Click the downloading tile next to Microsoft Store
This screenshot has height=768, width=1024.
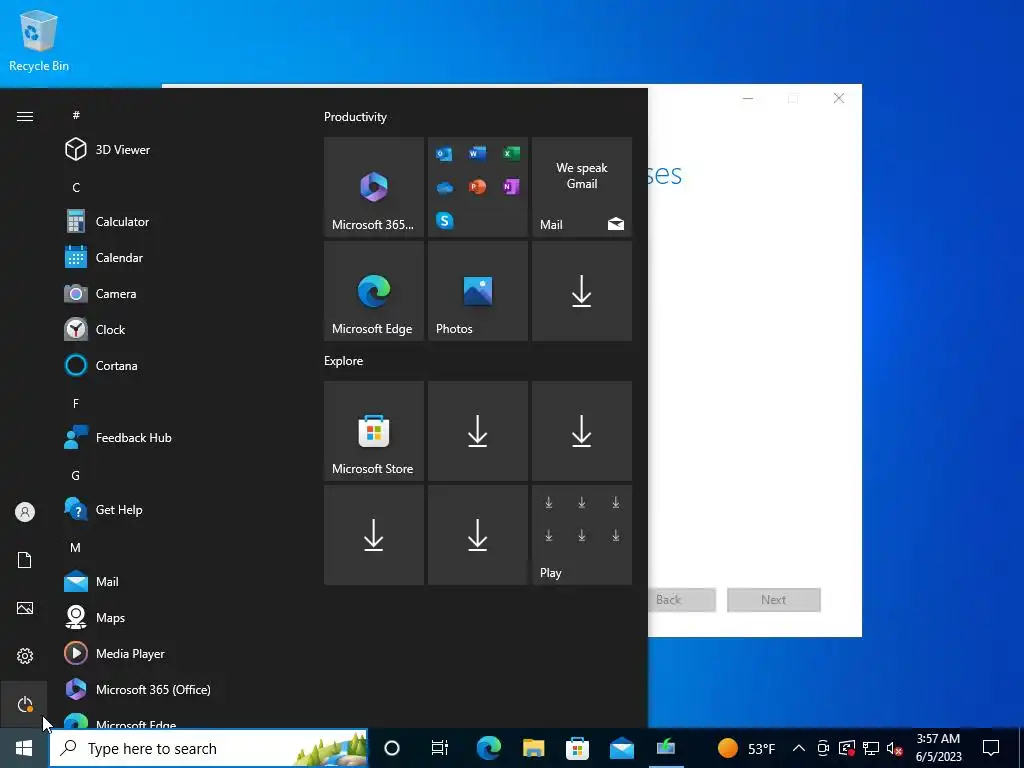(x=477, y=431)
